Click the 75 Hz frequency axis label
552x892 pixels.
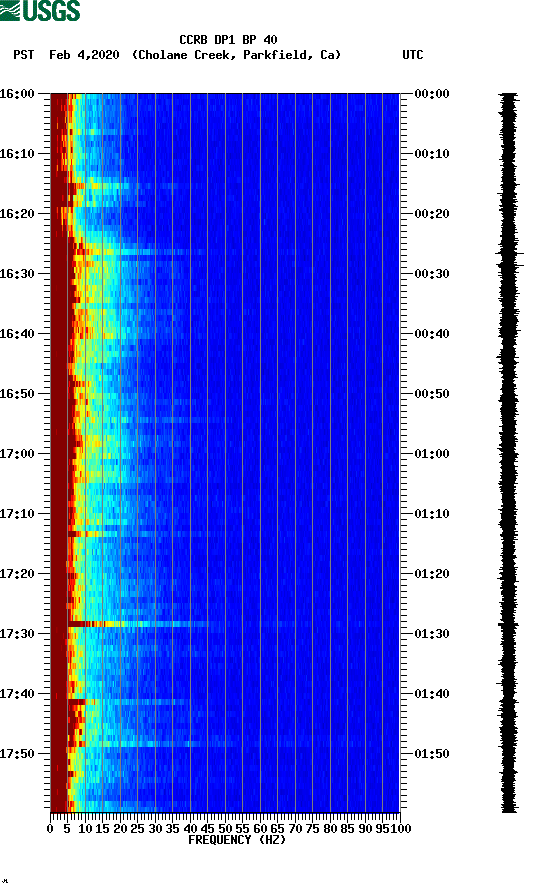312,829
